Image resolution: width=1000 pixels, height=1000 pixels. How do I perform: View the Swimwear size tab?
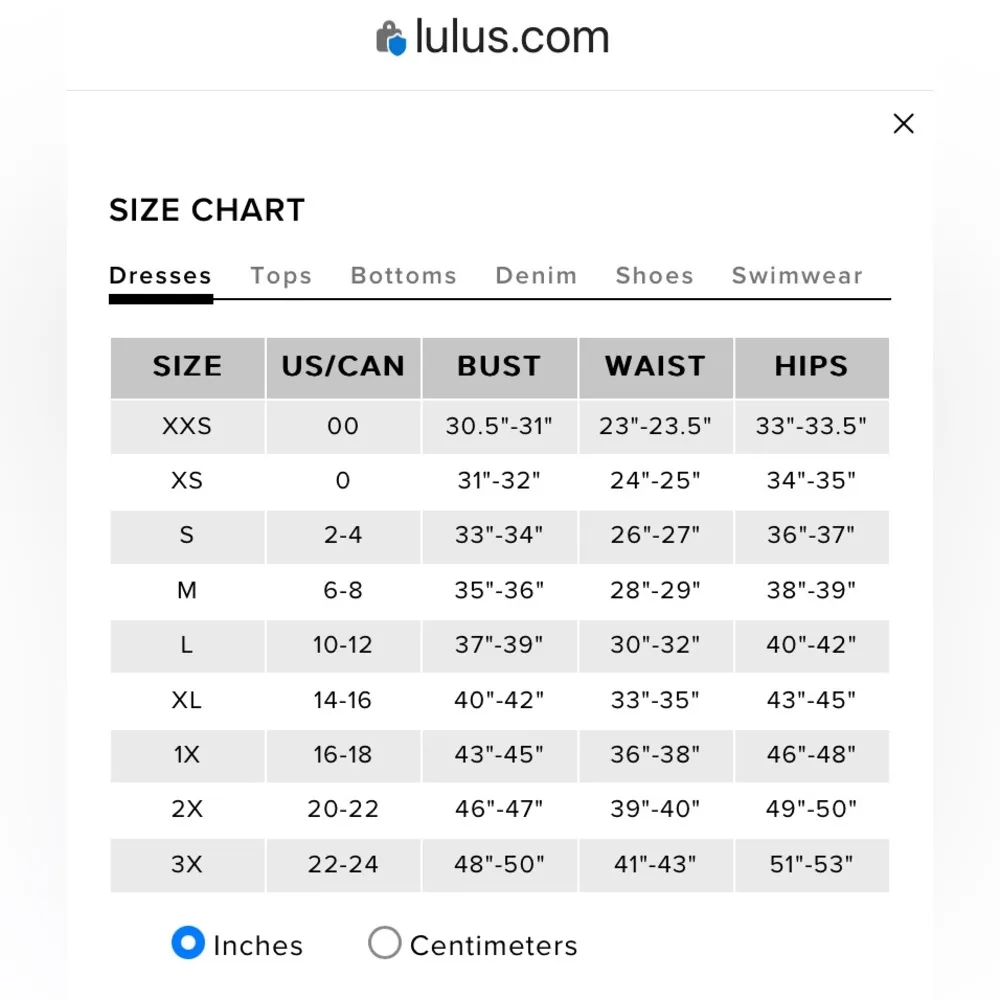pos(797,276)
